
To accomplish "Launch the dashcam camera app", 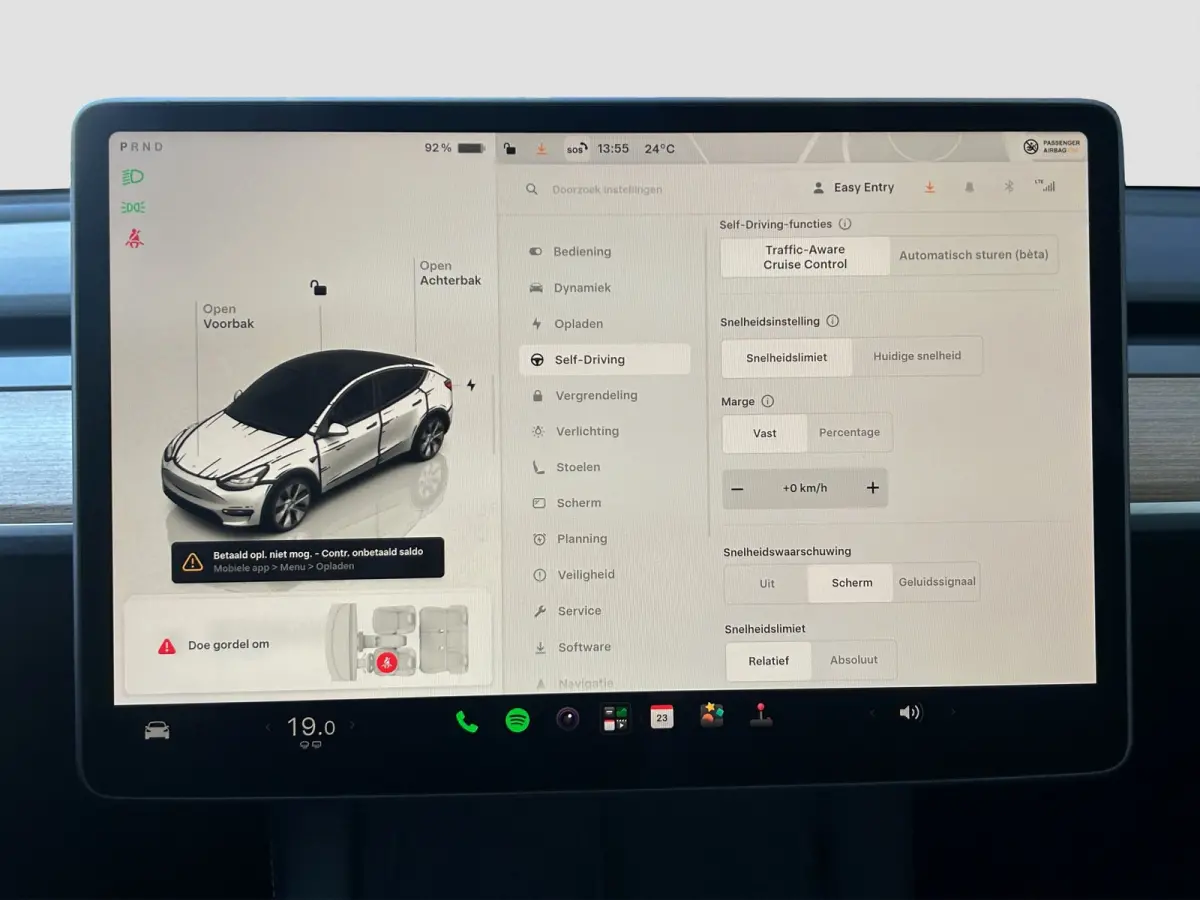I will [x=568, y=719].
